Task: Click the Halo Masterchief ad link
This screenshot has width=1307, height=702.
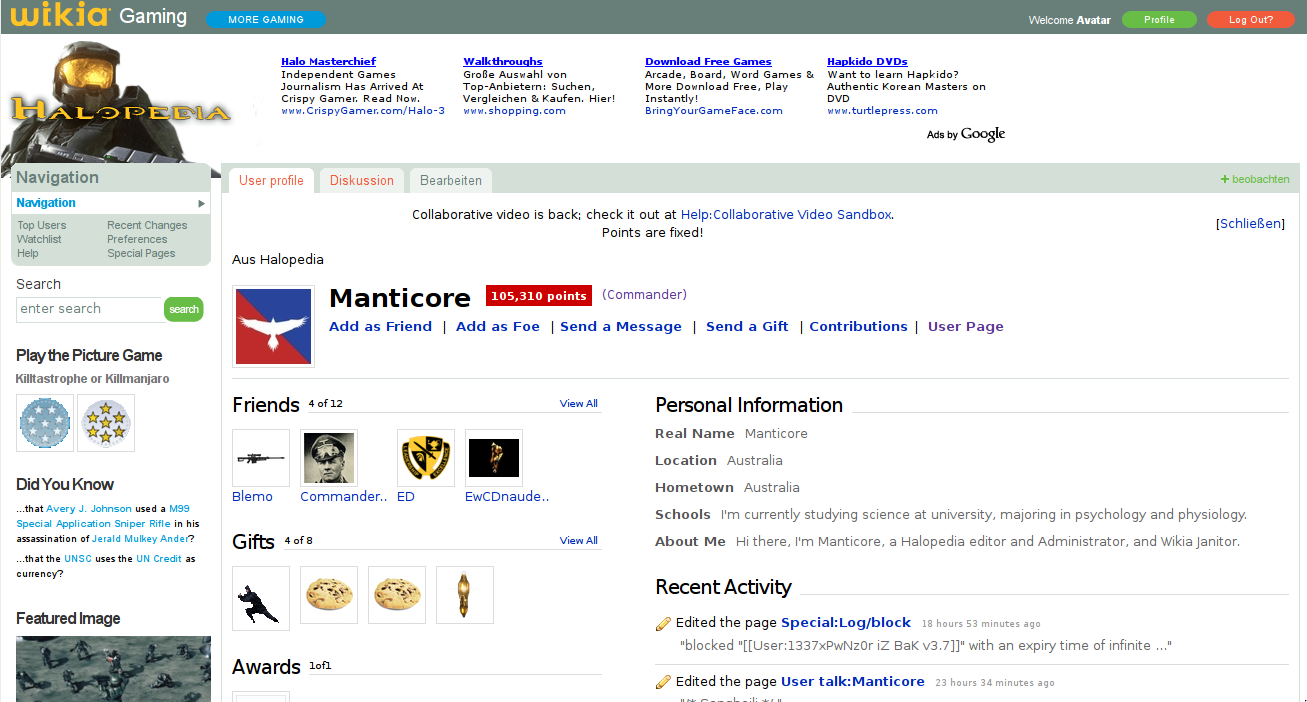Action: tap(328, 62)
